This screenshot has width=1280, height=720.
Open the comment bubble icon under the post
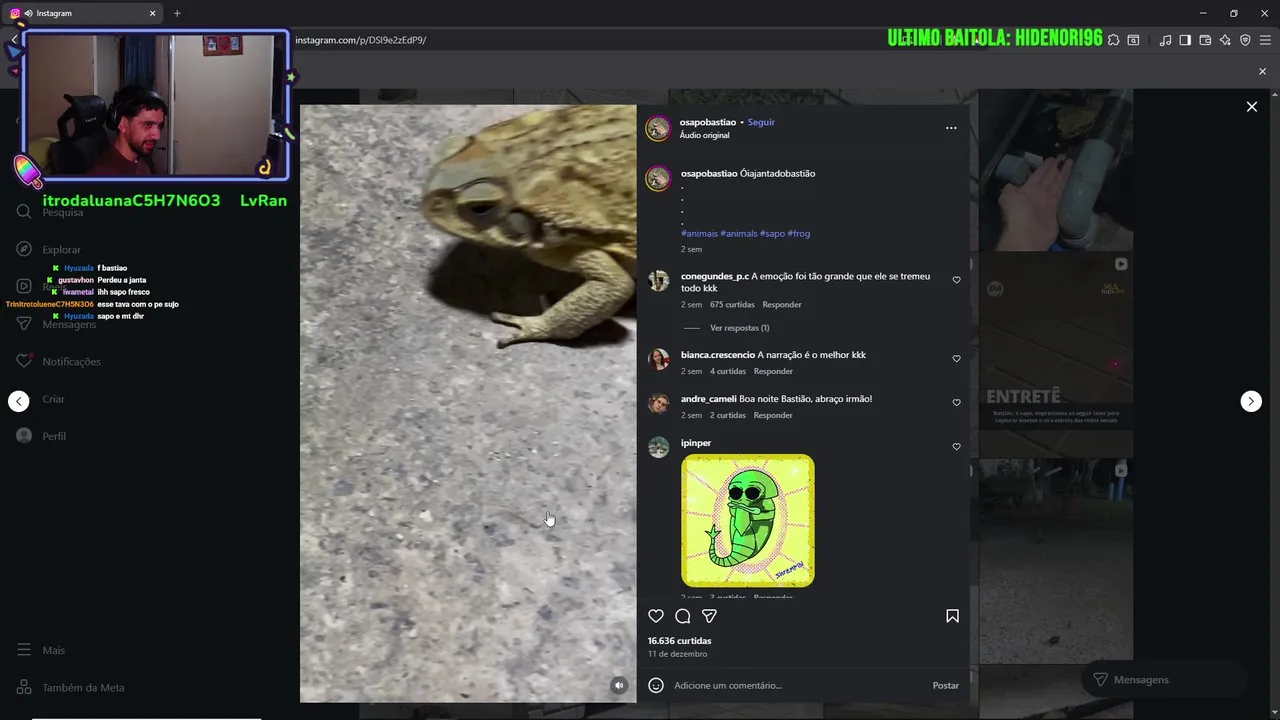coord(683,616)
